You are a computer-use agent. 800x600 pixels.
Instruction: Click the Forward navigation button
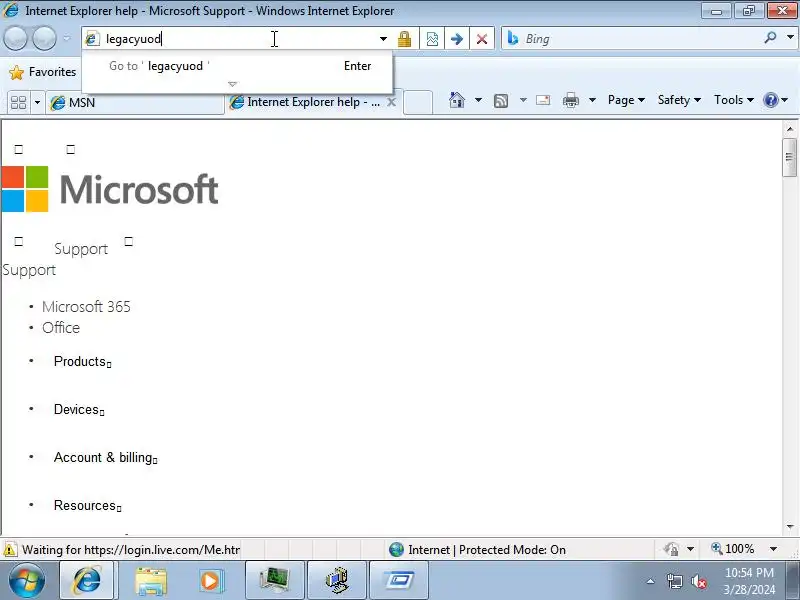[44, 38]
